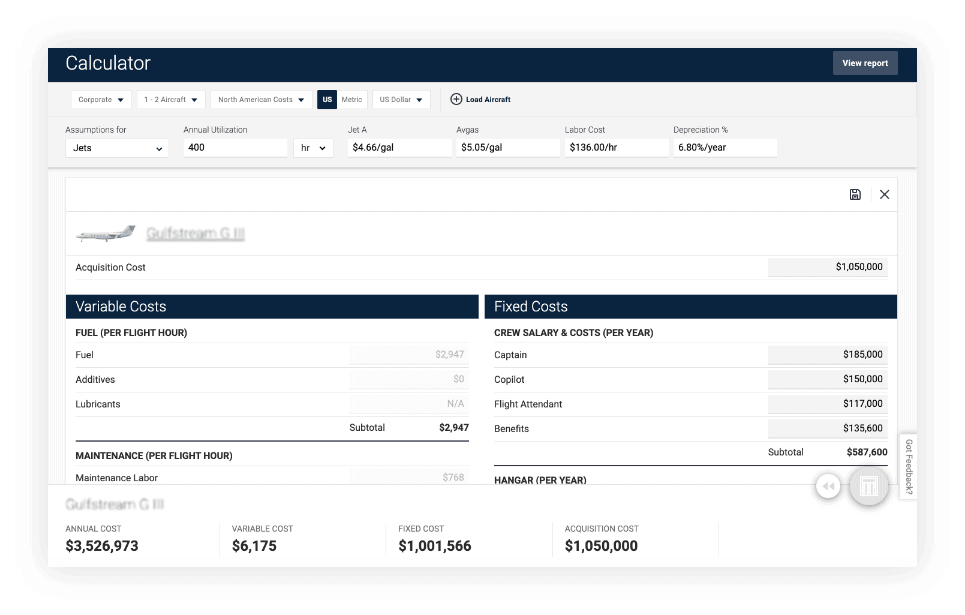Open the US Dollar currency dropdown
This screenshot has height=615, width=965.
[x=401, y=99]
